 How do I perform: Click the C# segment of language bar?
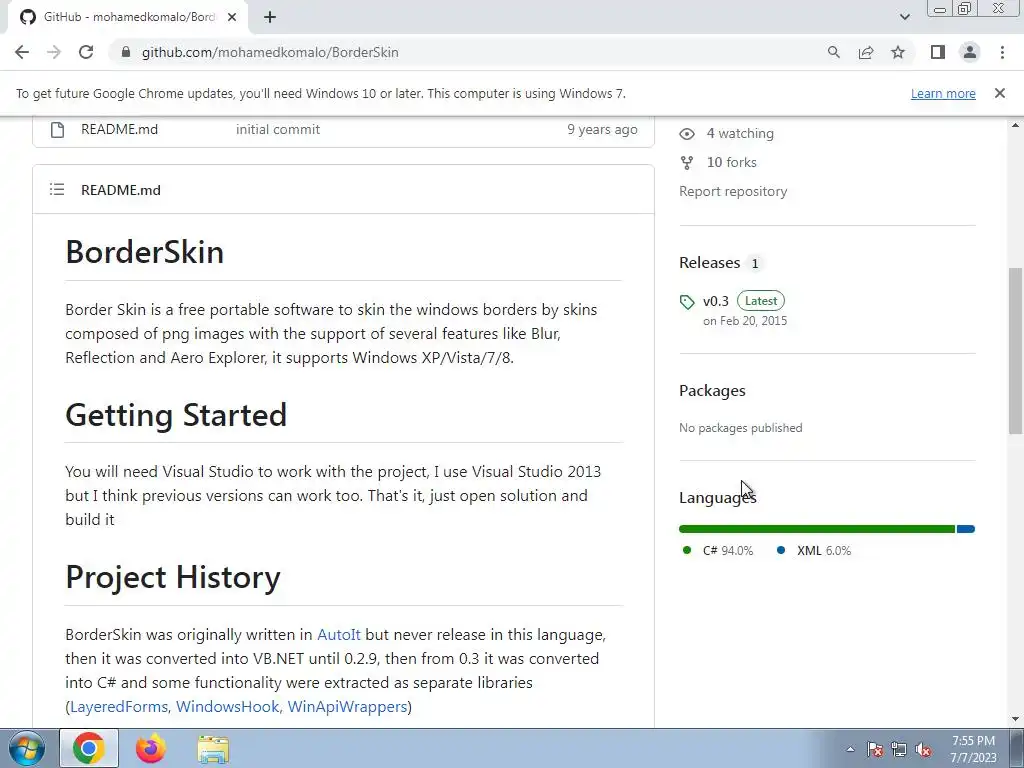(817, 529)
